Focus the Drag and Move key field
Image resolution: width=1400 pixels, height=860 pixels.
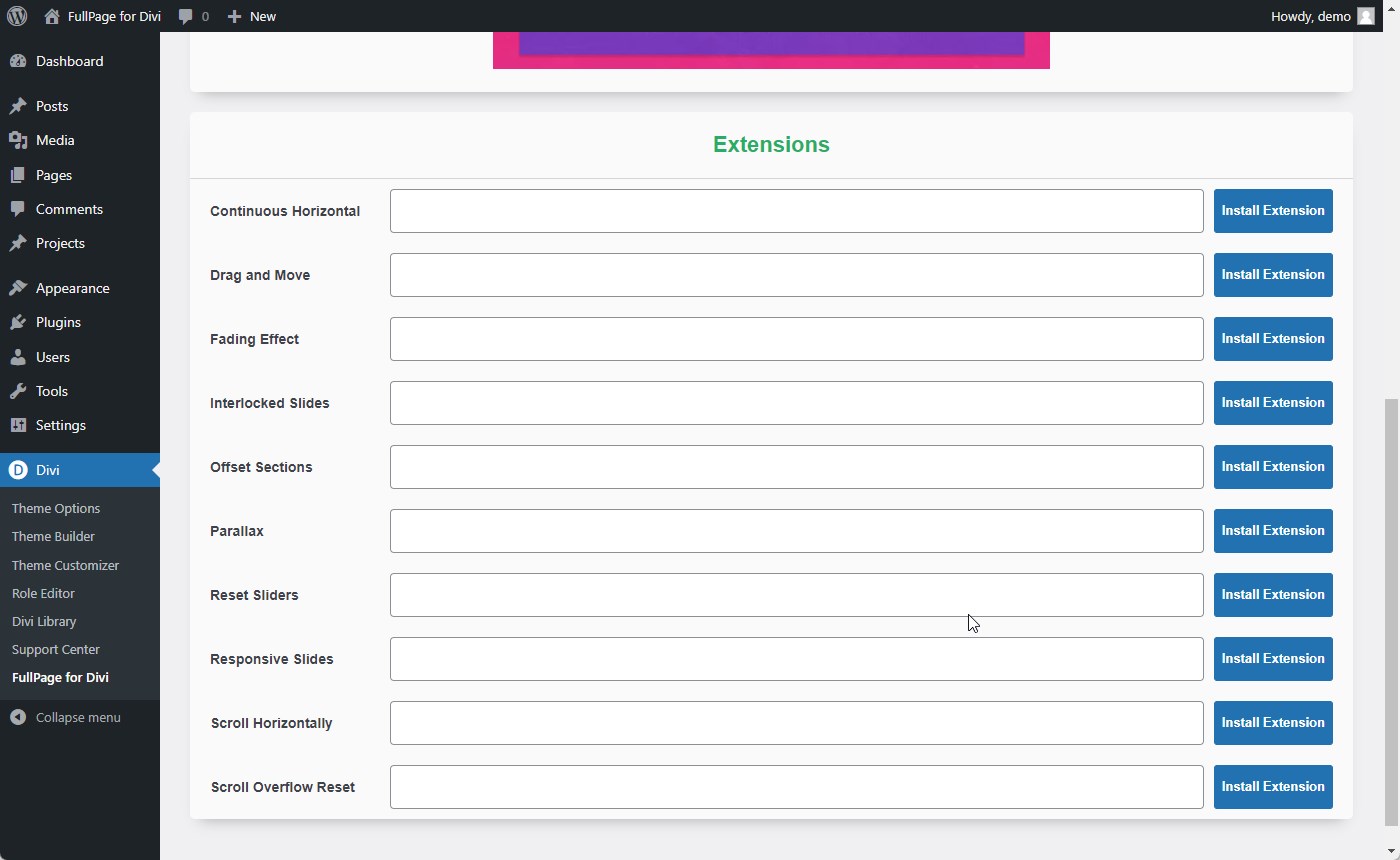(x=797, y=275)
